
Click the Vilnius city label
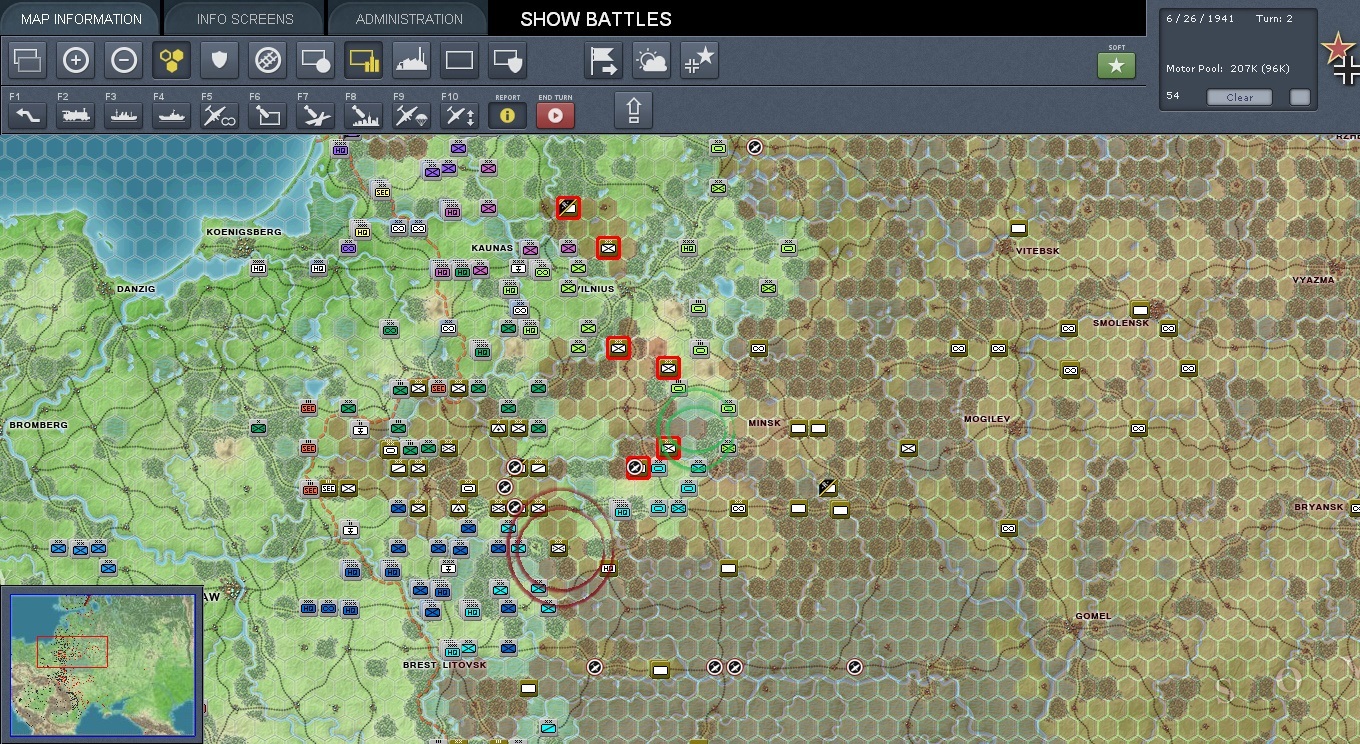[595, 289]
